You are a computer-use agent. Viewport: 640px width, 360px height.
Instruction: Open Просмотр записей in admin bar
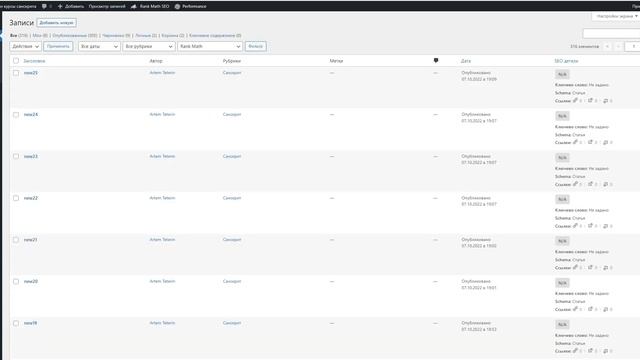click(107, 6)
